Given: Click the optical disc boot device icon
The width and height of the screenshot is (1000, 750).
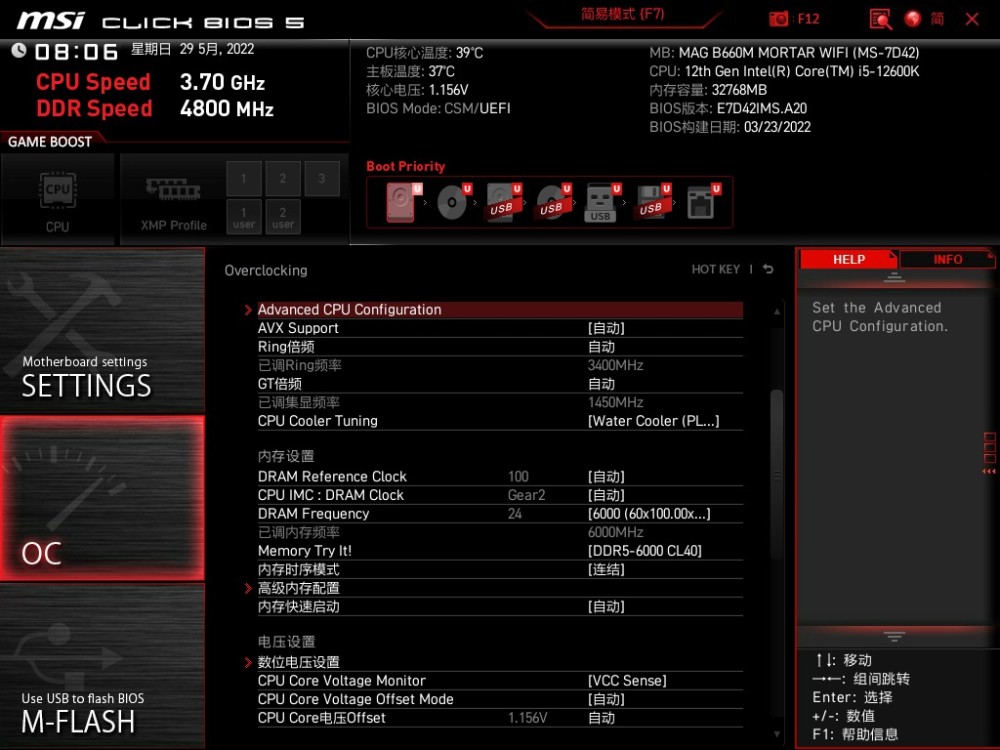Looking at the screenshot, I should coord(452,202).
